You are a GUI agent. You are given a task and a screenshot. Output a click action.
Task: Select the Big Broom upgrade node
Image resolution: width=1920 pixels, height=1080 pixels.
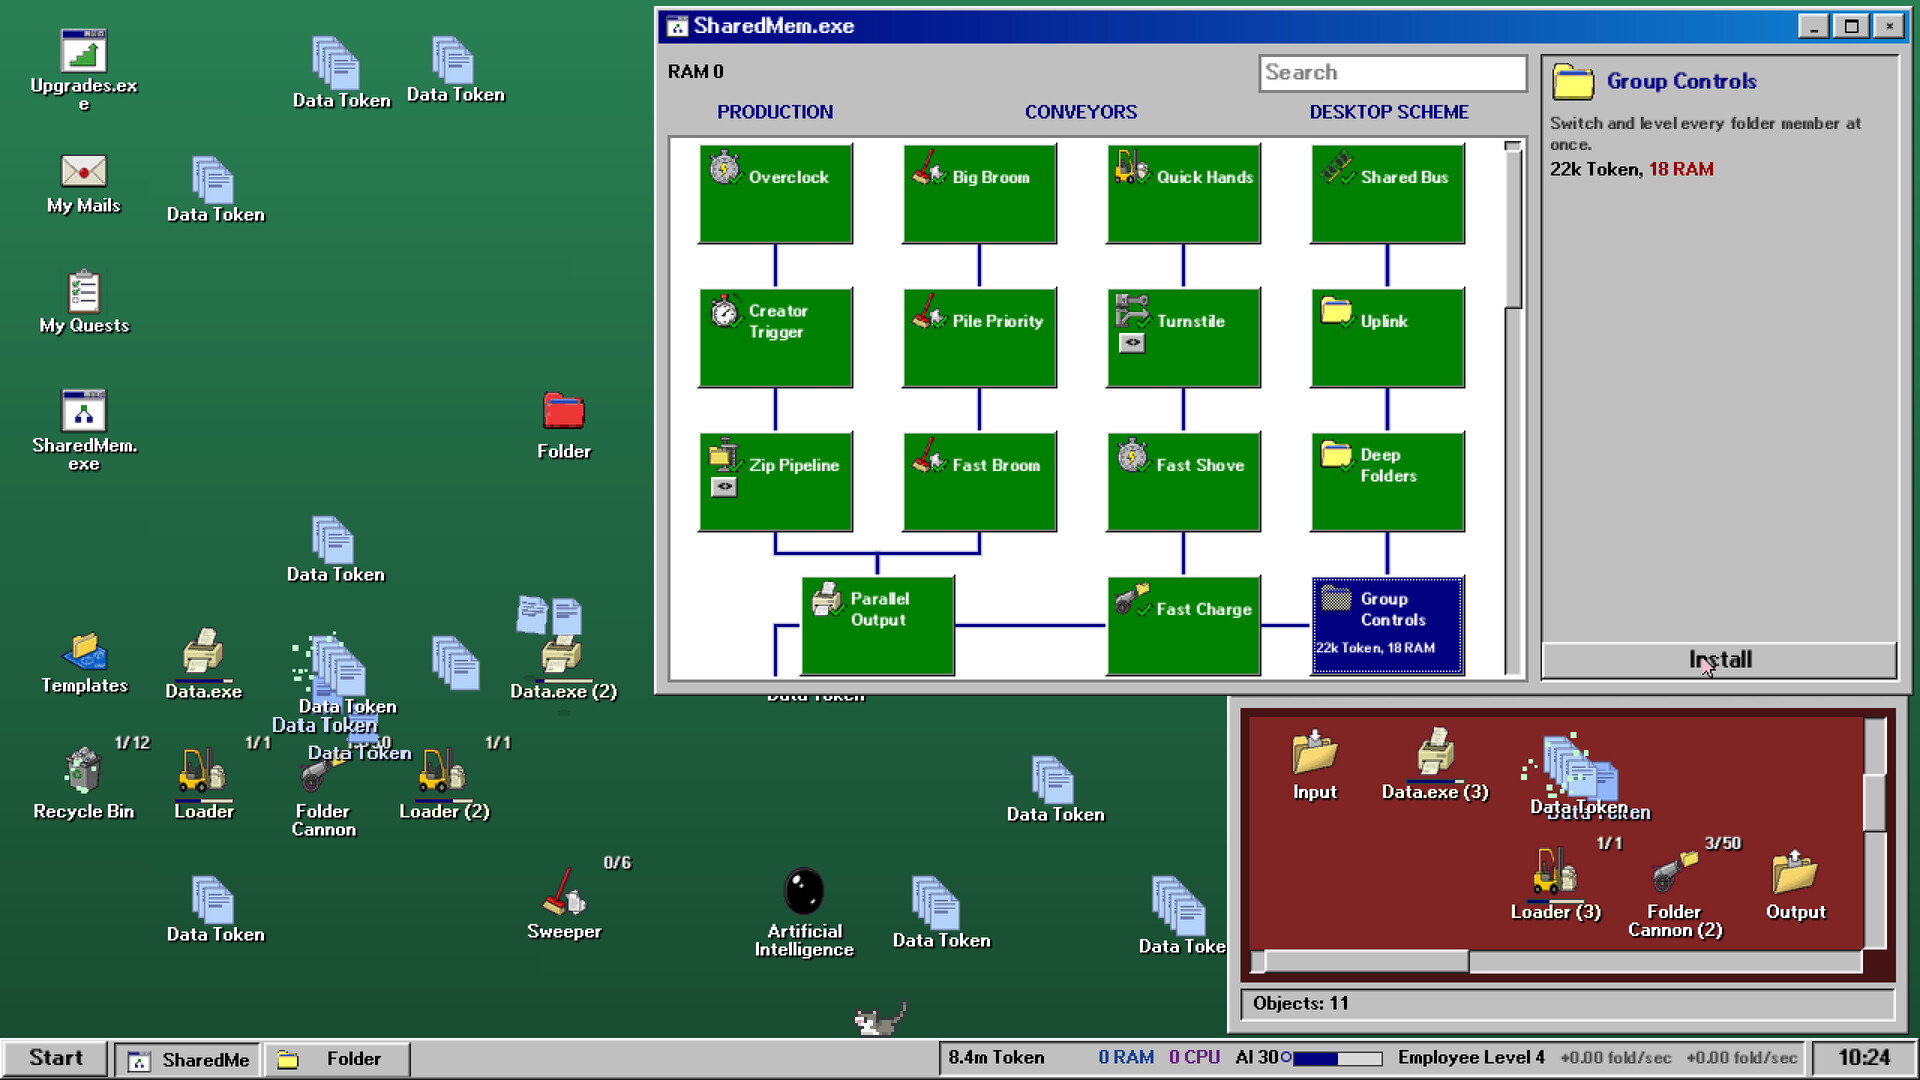(980, 194)
